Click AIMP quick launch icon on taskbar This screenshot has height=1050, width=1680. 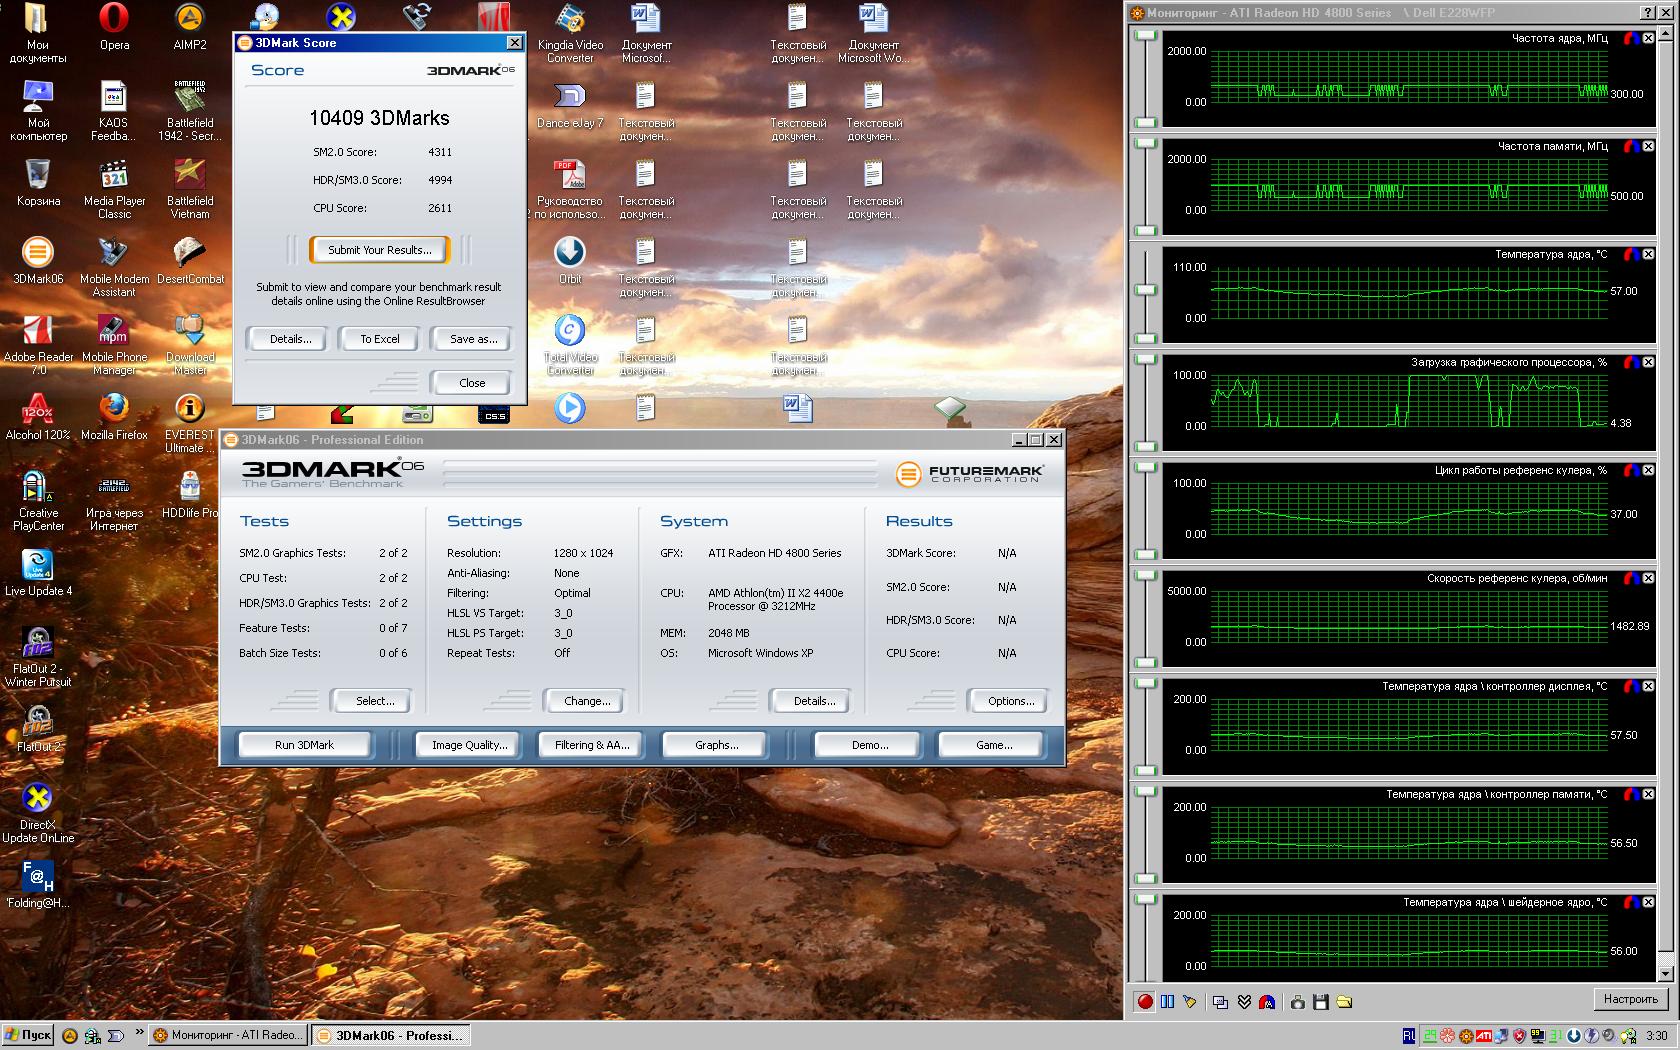tap(70, 1036)
